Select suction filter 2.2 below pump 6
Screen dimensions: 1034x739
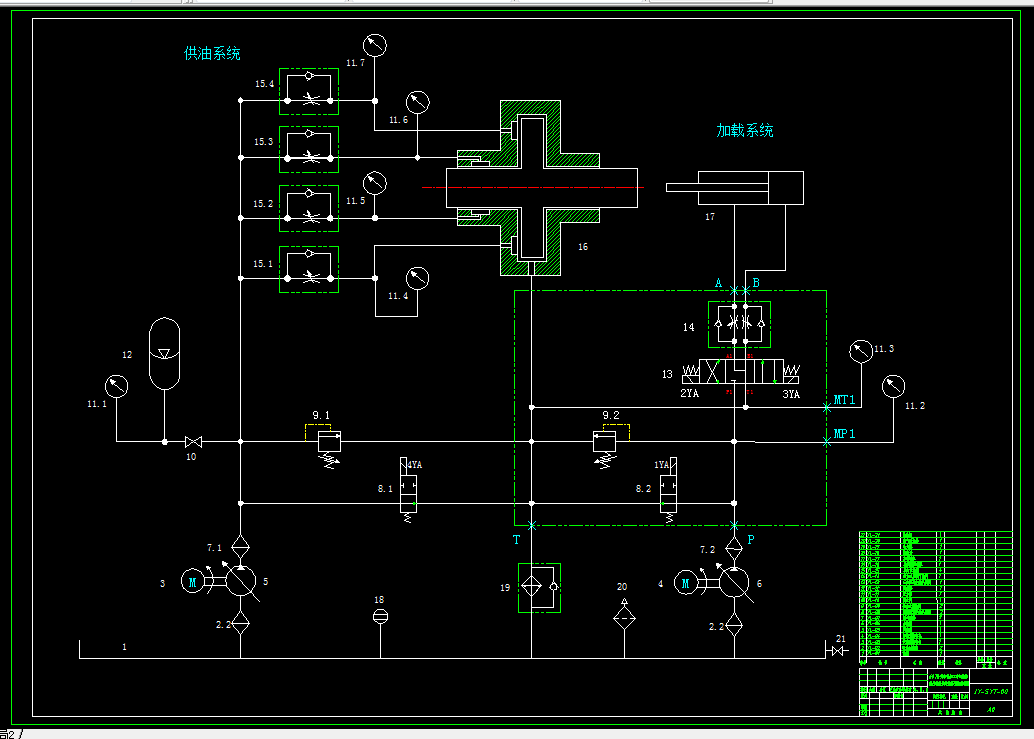pos(734,624)
